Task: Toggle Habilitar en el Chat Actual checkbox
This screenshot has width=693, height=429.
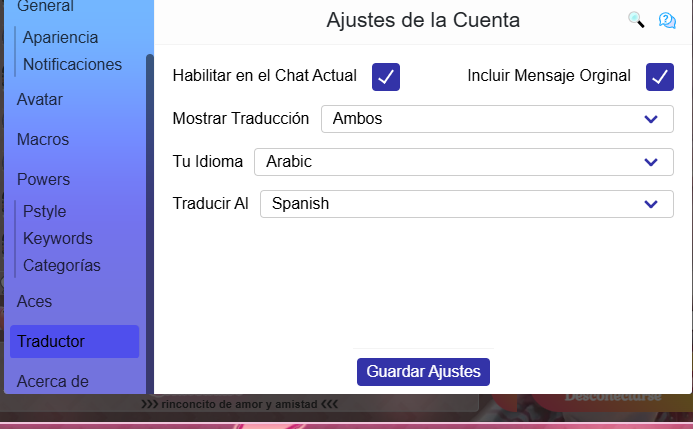Action: pyautogui.click(x=386, y=76)
